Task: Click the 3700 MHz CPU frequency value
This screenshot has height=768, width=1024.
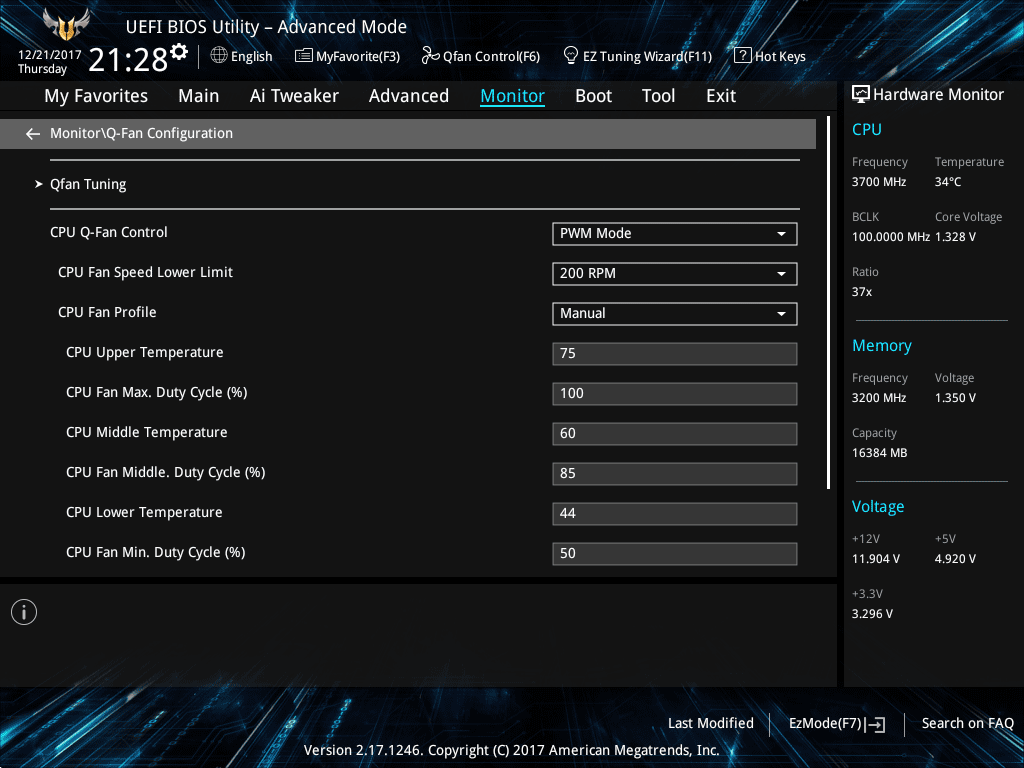Action: coord(879,182)
